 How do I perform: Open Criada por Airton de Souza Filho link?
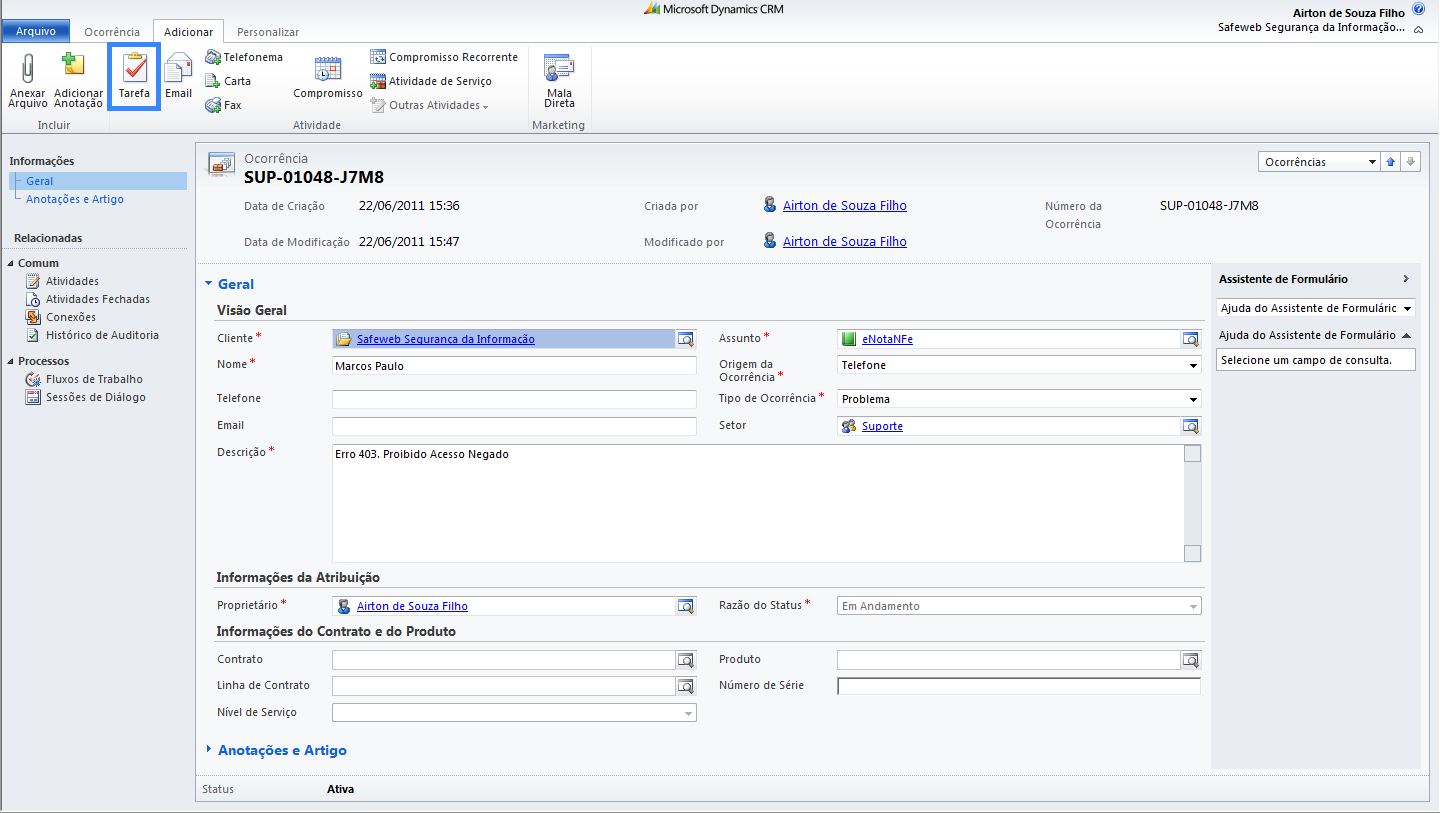point(844,205)
